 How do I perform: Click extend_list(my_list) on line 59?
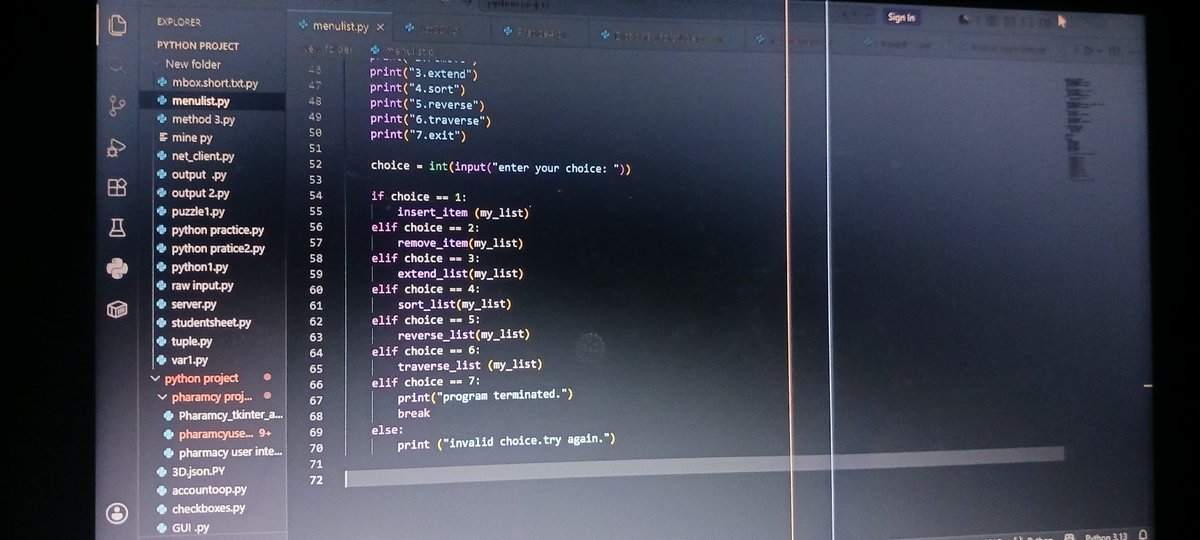click(460, 274)
